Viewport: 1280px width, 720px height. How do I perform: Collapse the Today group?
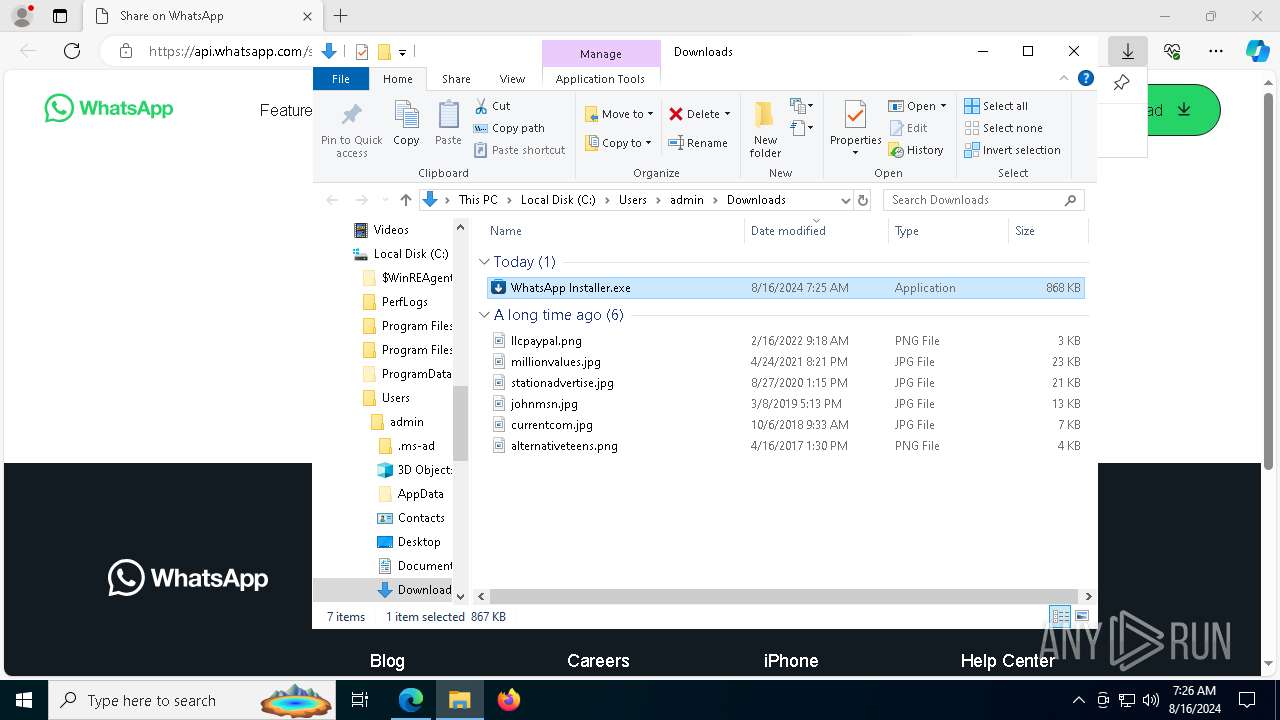tap(485, 262)
